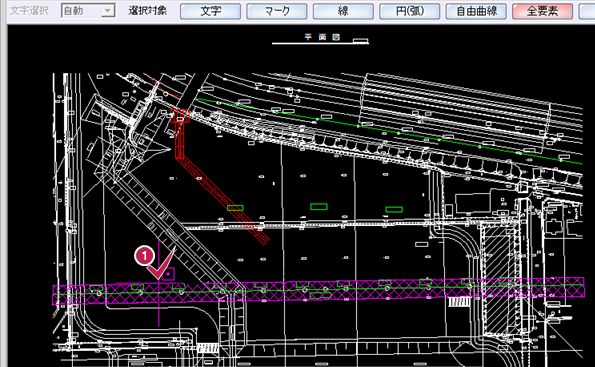Switch selection target to 自由曲線
595x367 pixels.
pyautogui.click(x=476, y=11)
